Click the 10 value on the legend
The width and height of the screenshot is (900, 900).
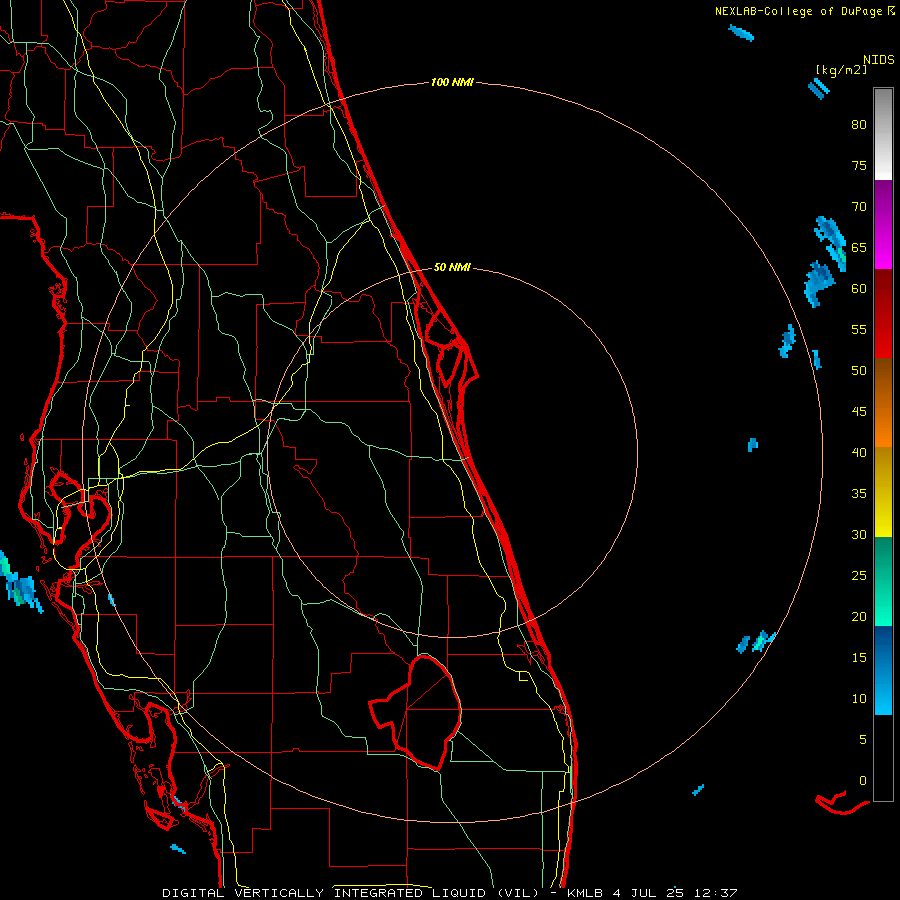(x=859, y=699)
